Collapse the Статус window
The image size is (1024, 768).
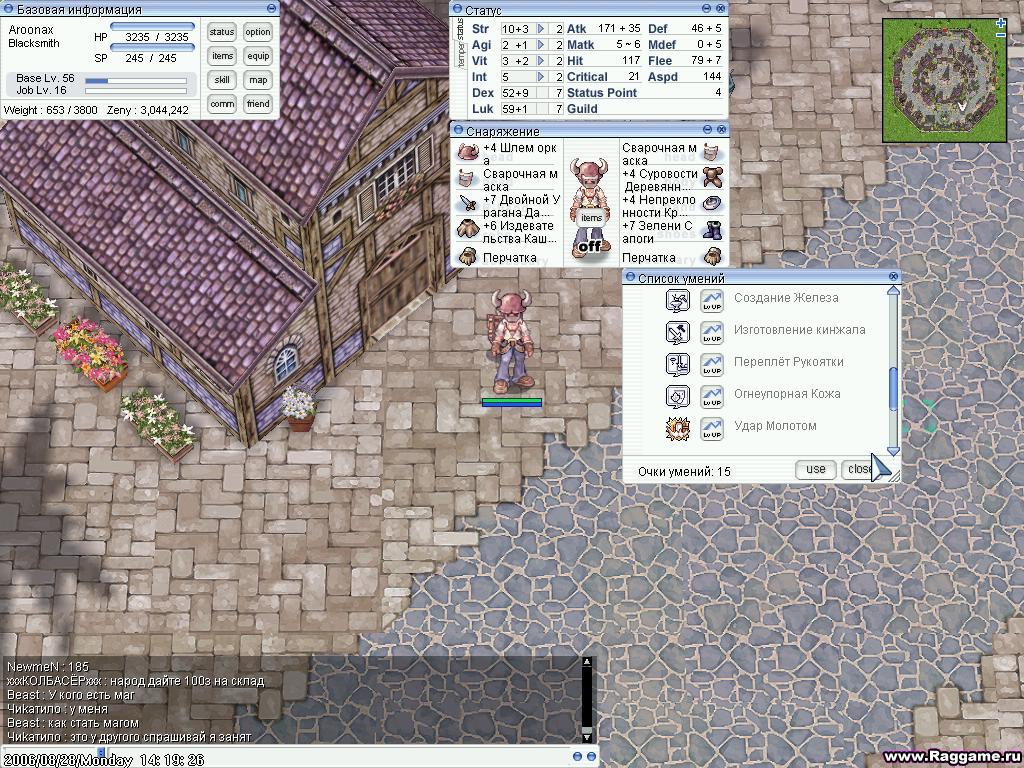pyautogui.click(x=707, y=8)
